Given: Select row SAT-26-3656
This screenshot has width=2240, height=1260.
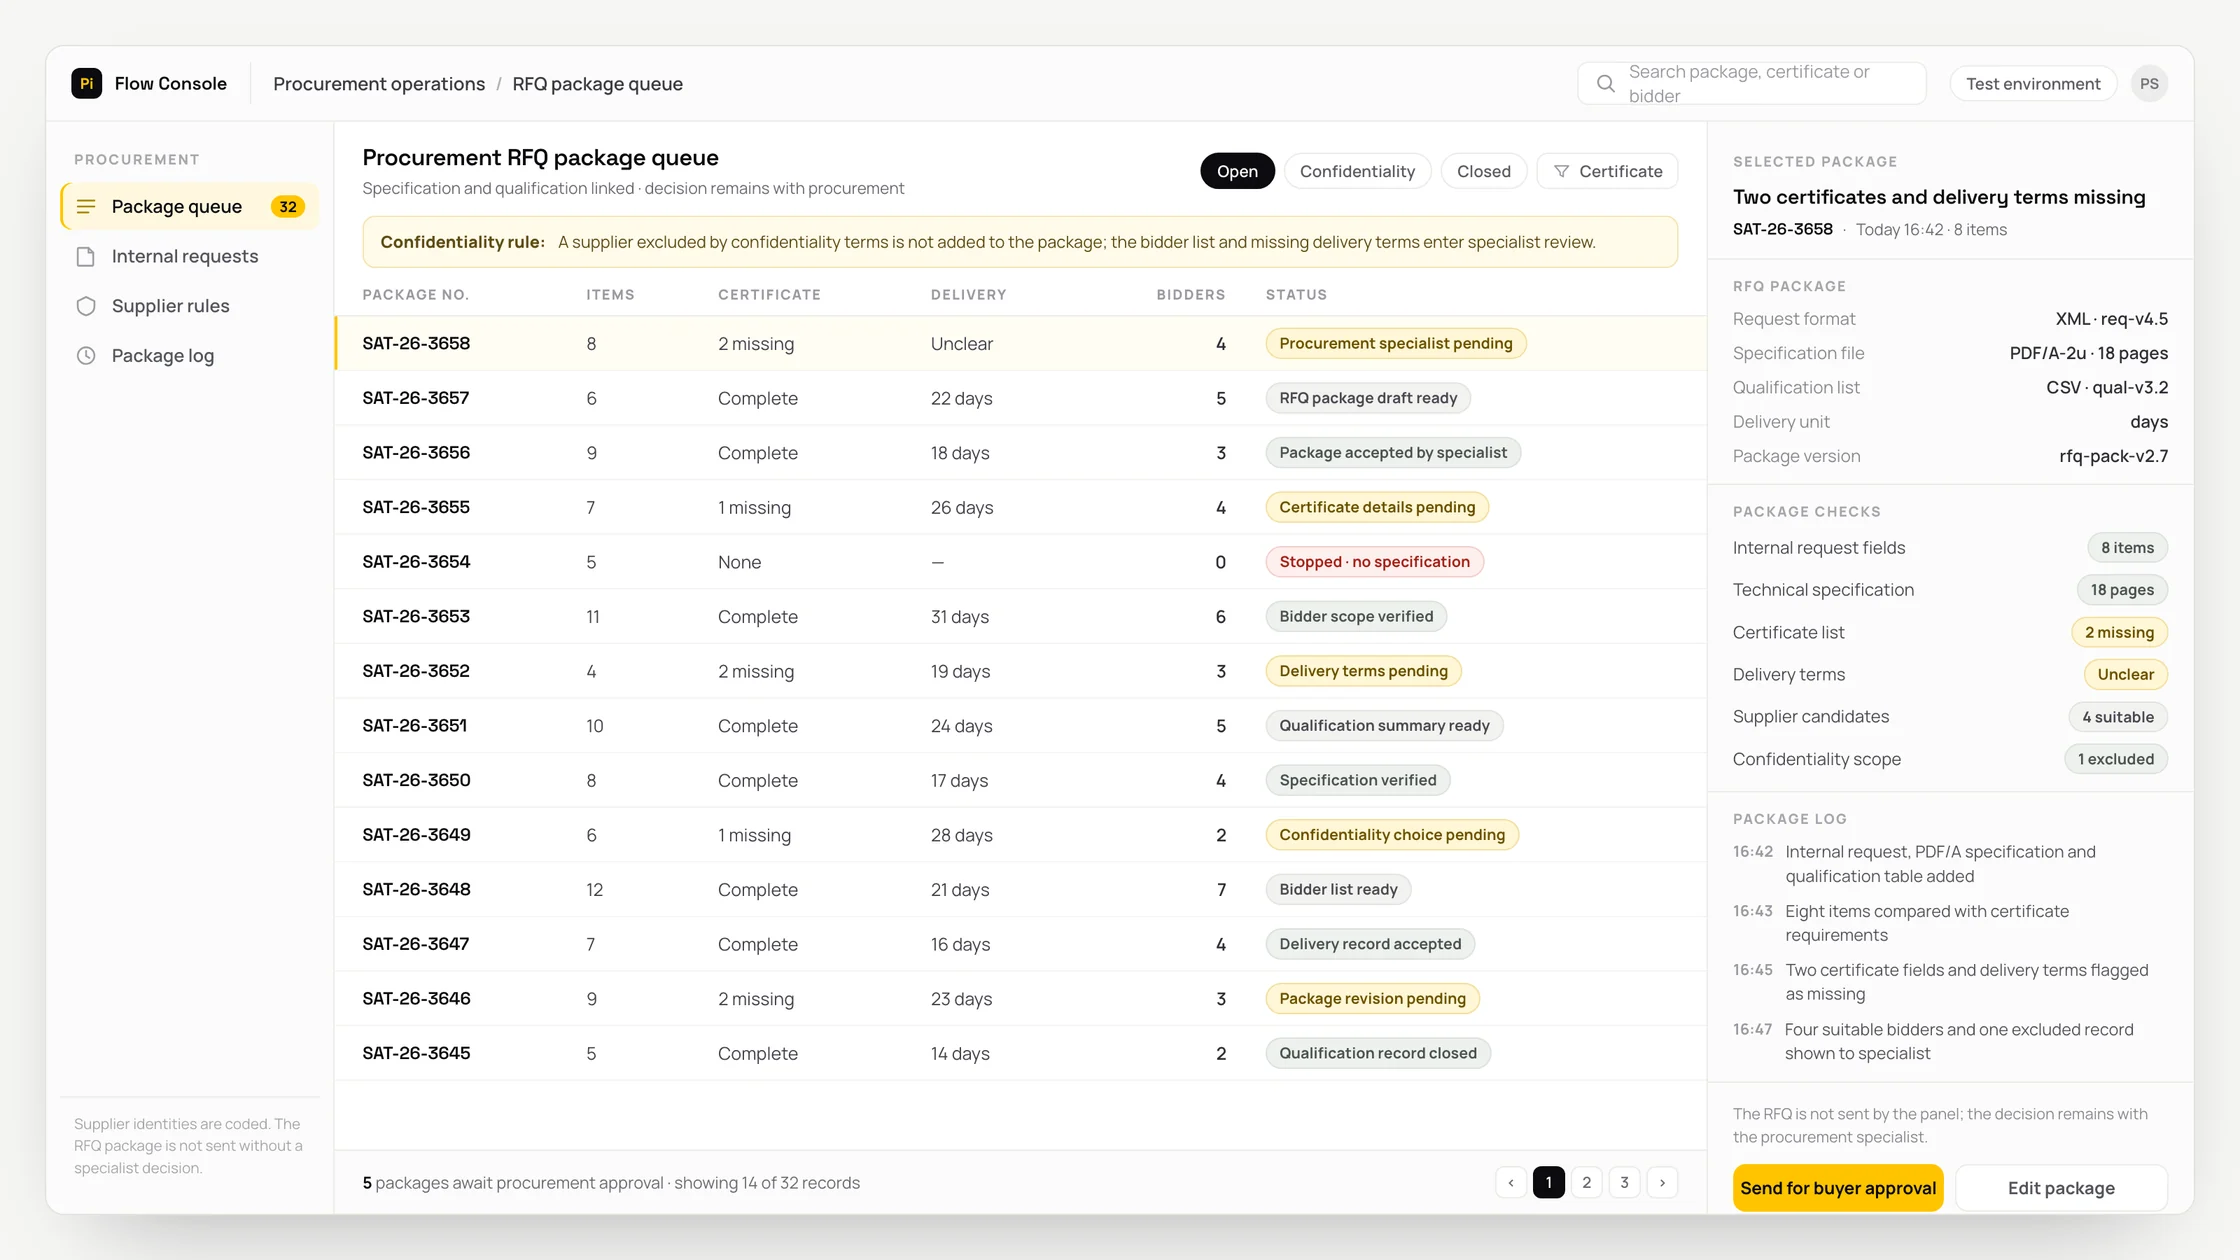Looking at the screenshot, I should click(x=1020, y=452).
